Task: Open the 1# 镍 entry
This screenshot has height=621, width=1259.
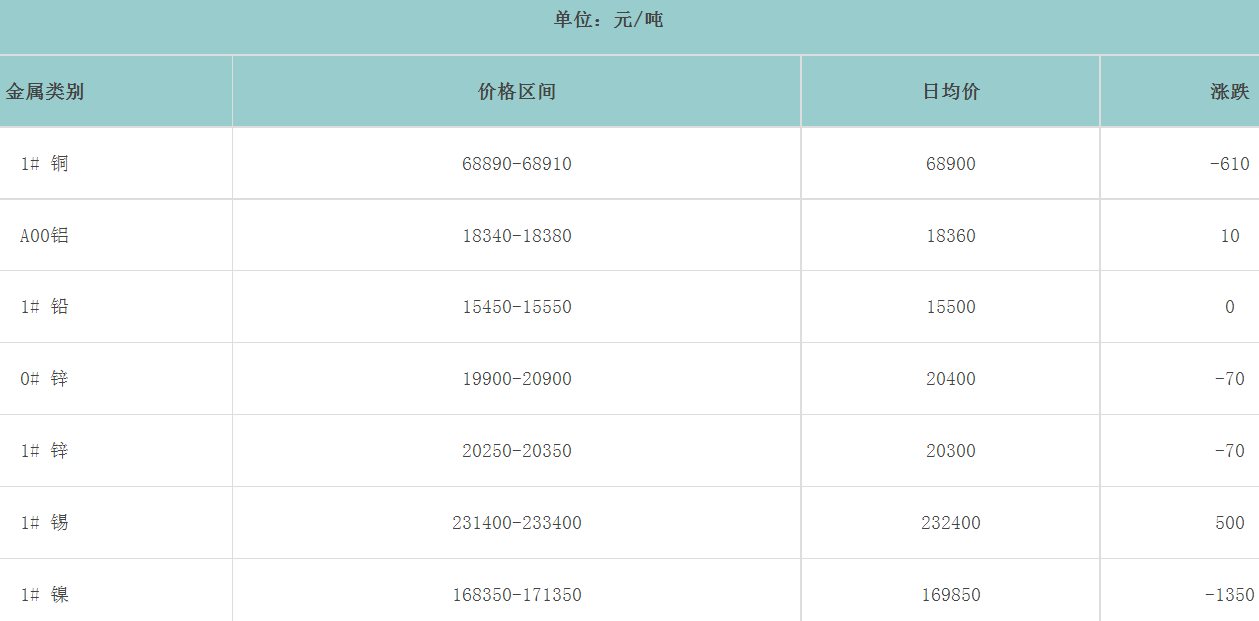Action: 45,595
